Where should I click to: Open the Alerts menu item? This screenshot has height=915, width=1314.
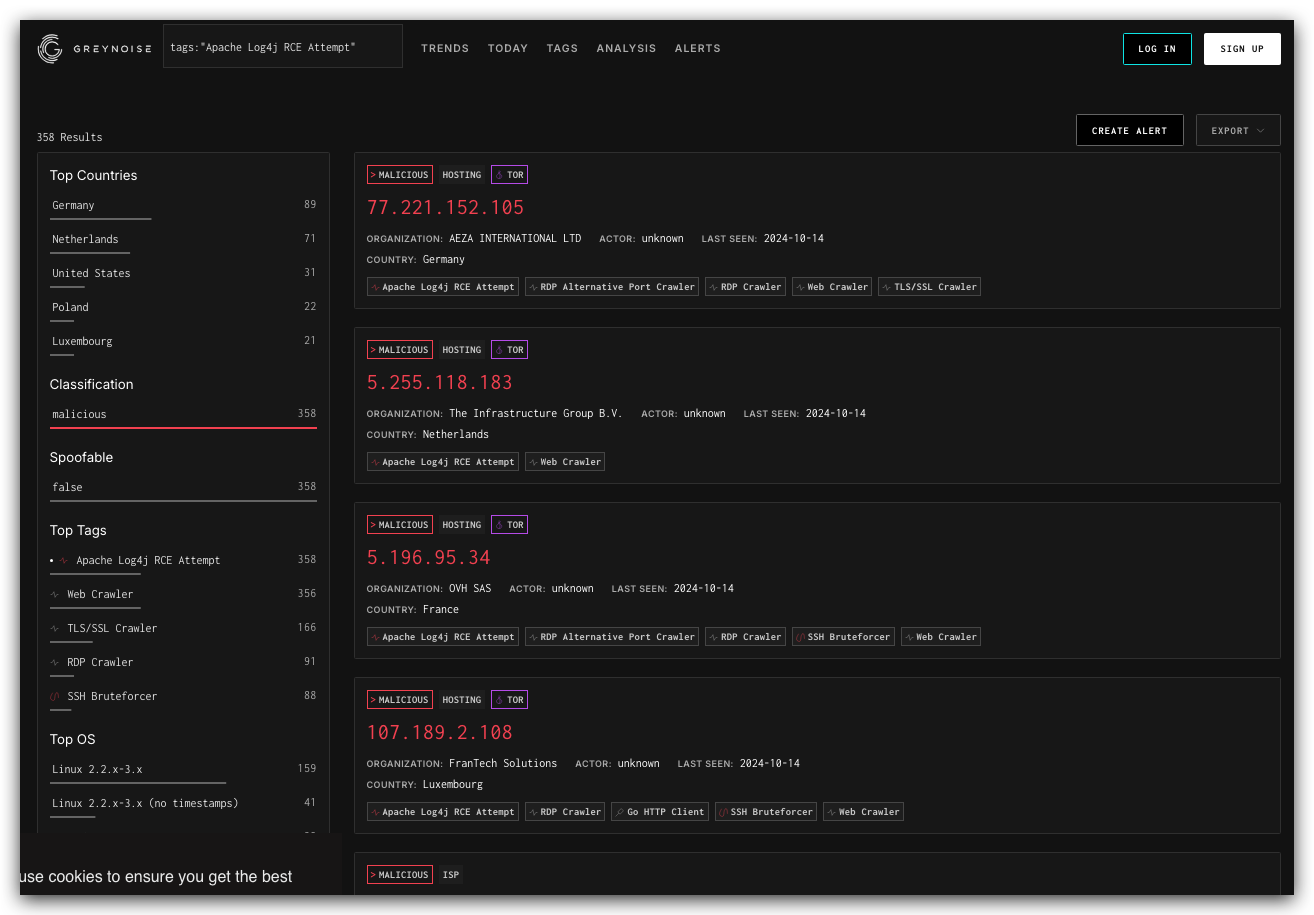(698, 48)
